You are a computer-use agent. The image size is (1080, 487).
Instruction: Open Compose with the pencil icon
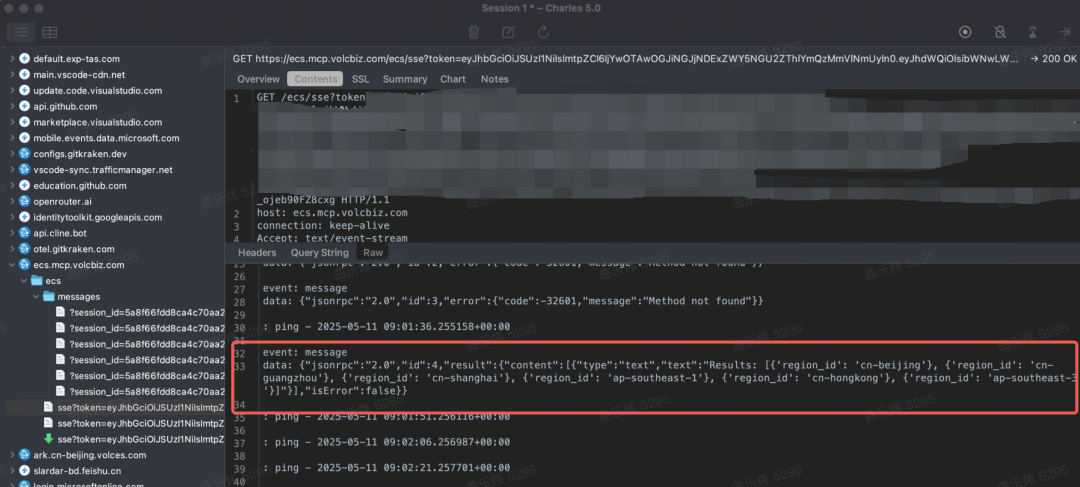pos(508,32)
